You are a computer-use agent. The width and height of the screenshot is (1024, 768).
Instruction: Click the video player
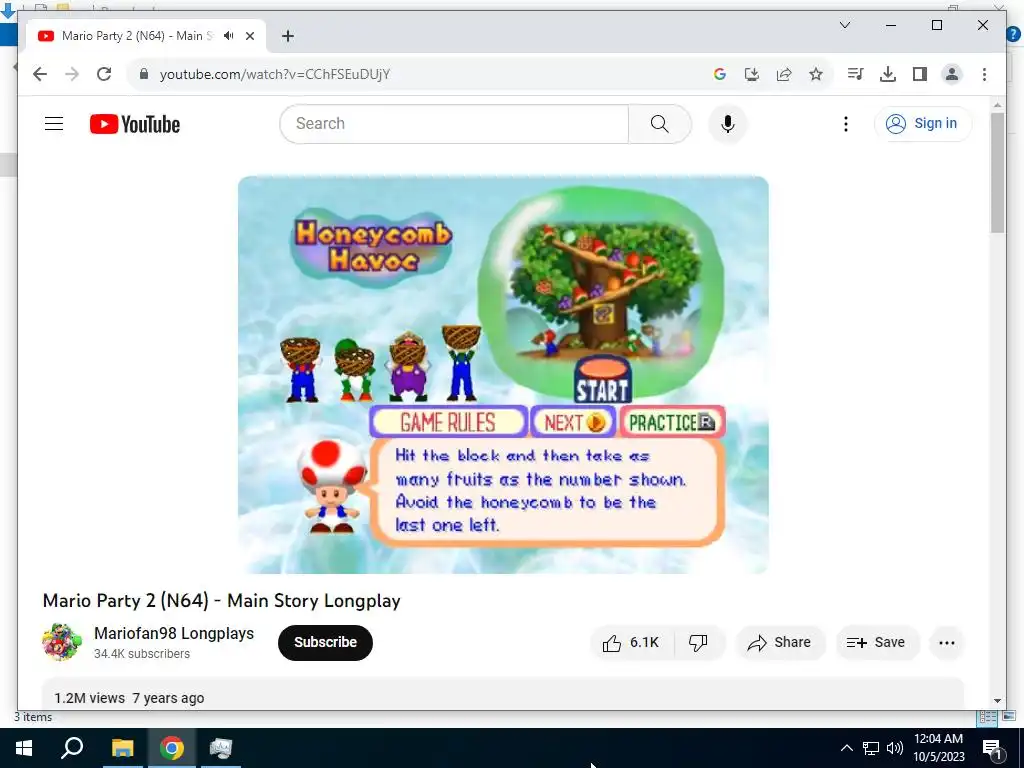[503, 374]
